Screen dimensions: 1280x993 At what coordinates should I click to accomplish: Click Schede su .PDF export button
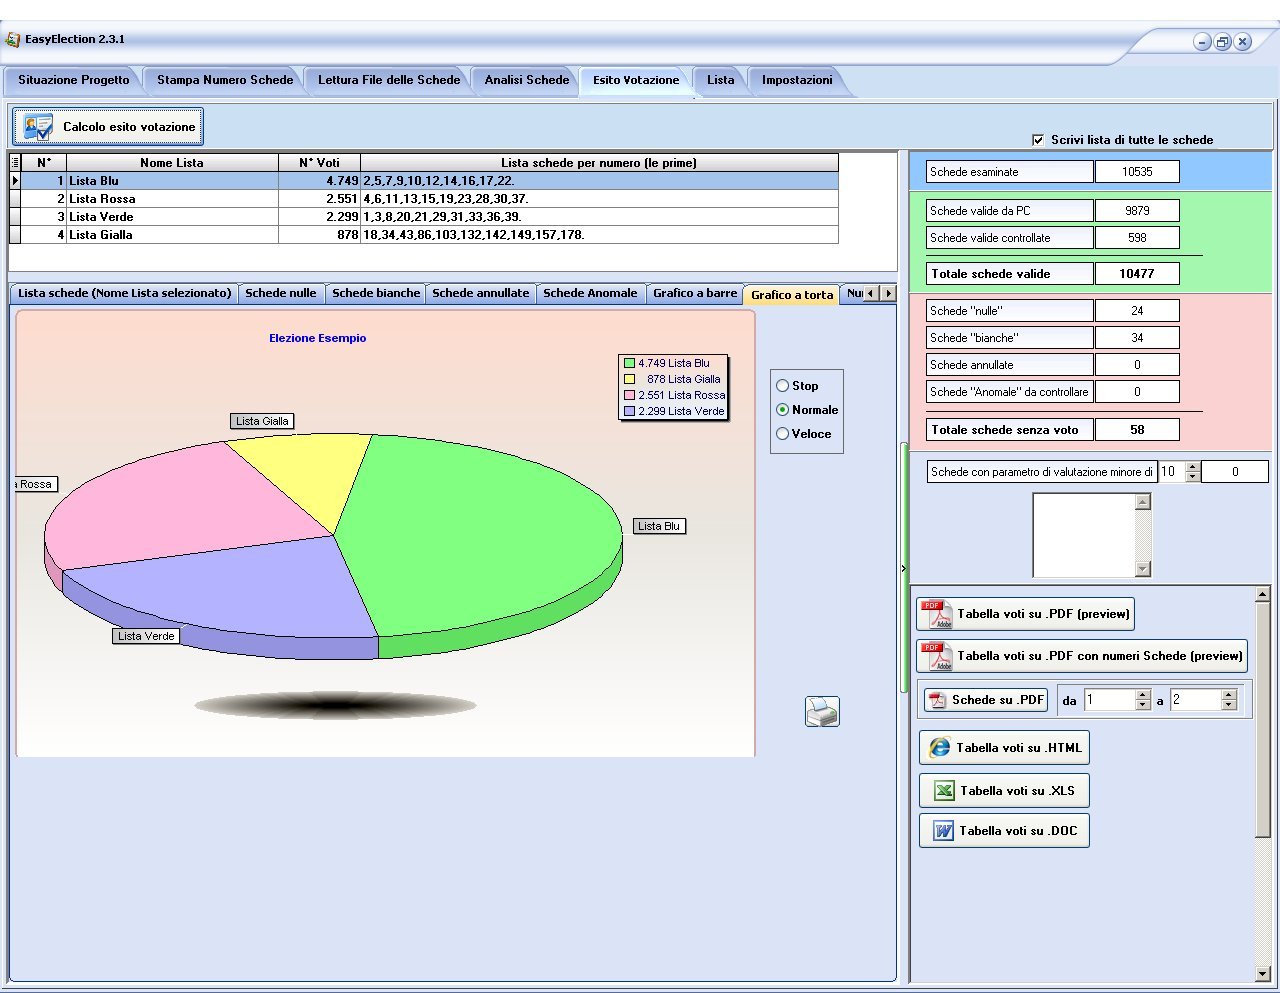pos(985,700)
